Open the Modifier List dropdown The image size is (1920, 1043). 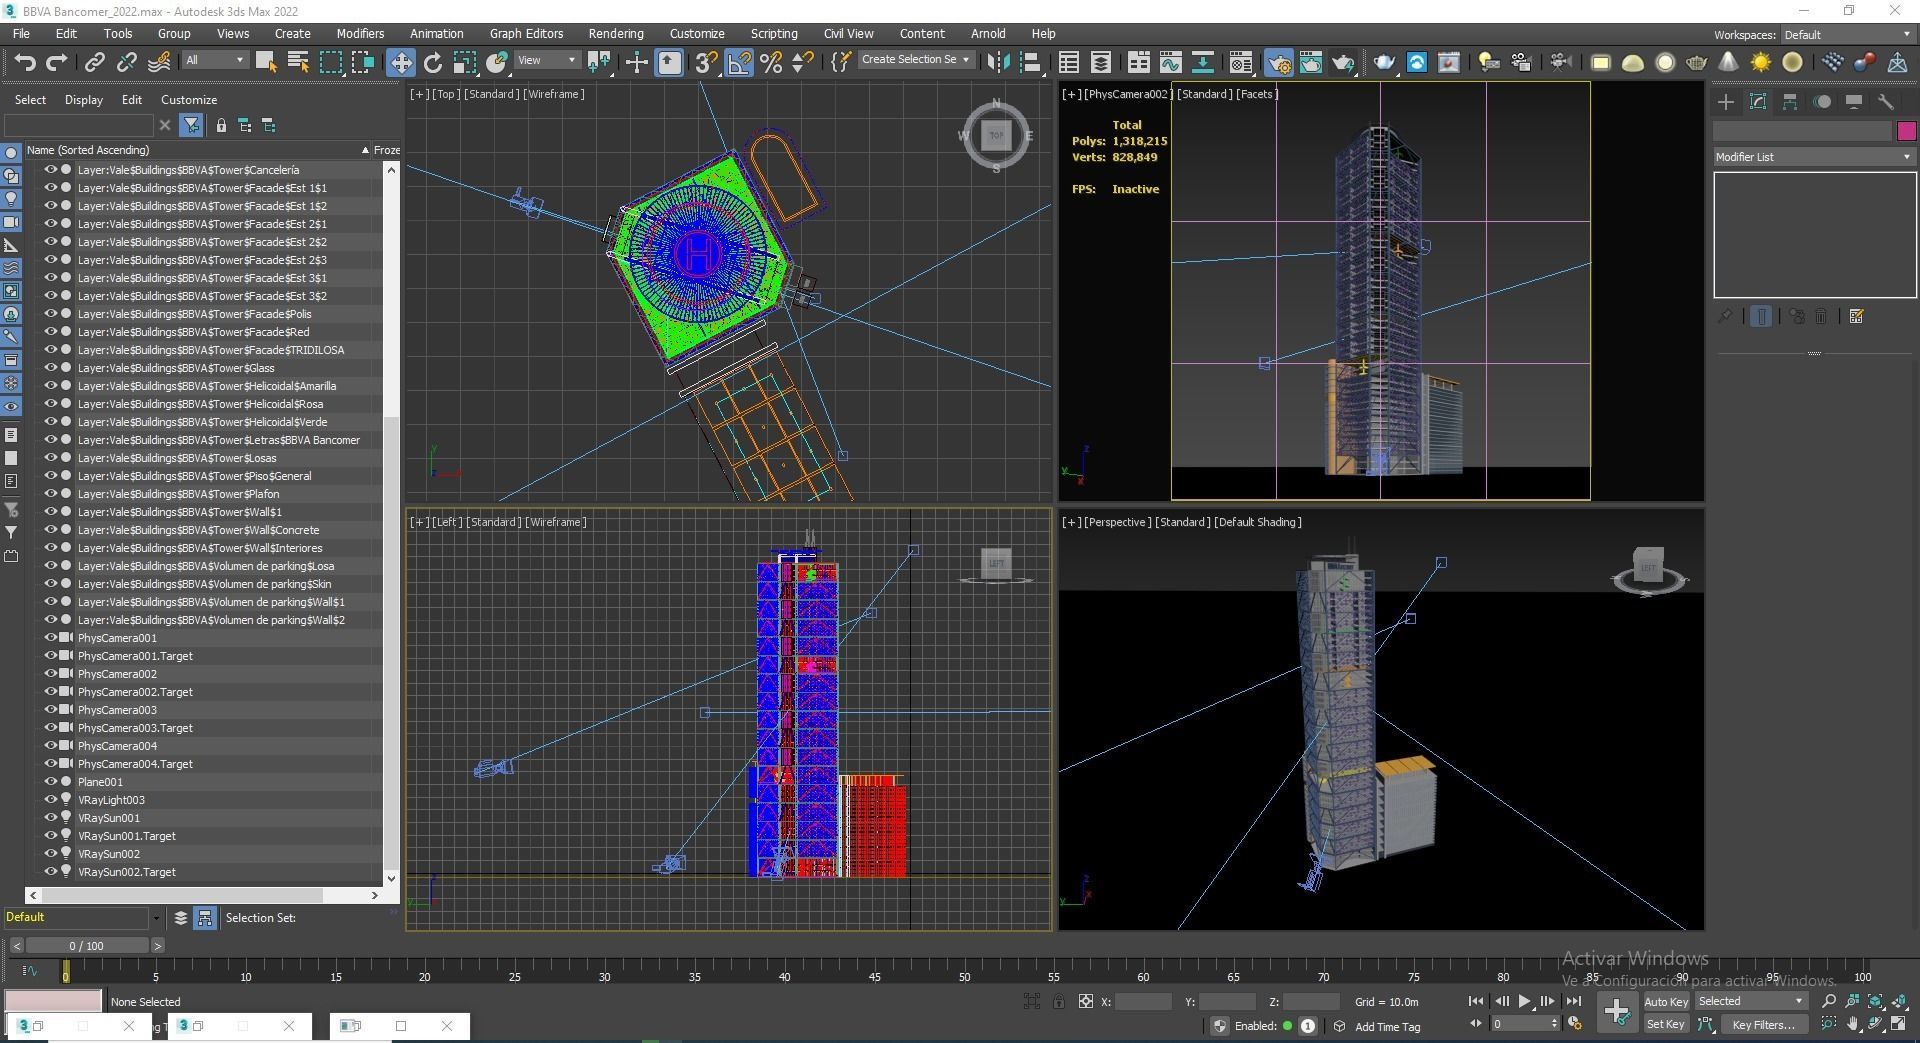1814,157
